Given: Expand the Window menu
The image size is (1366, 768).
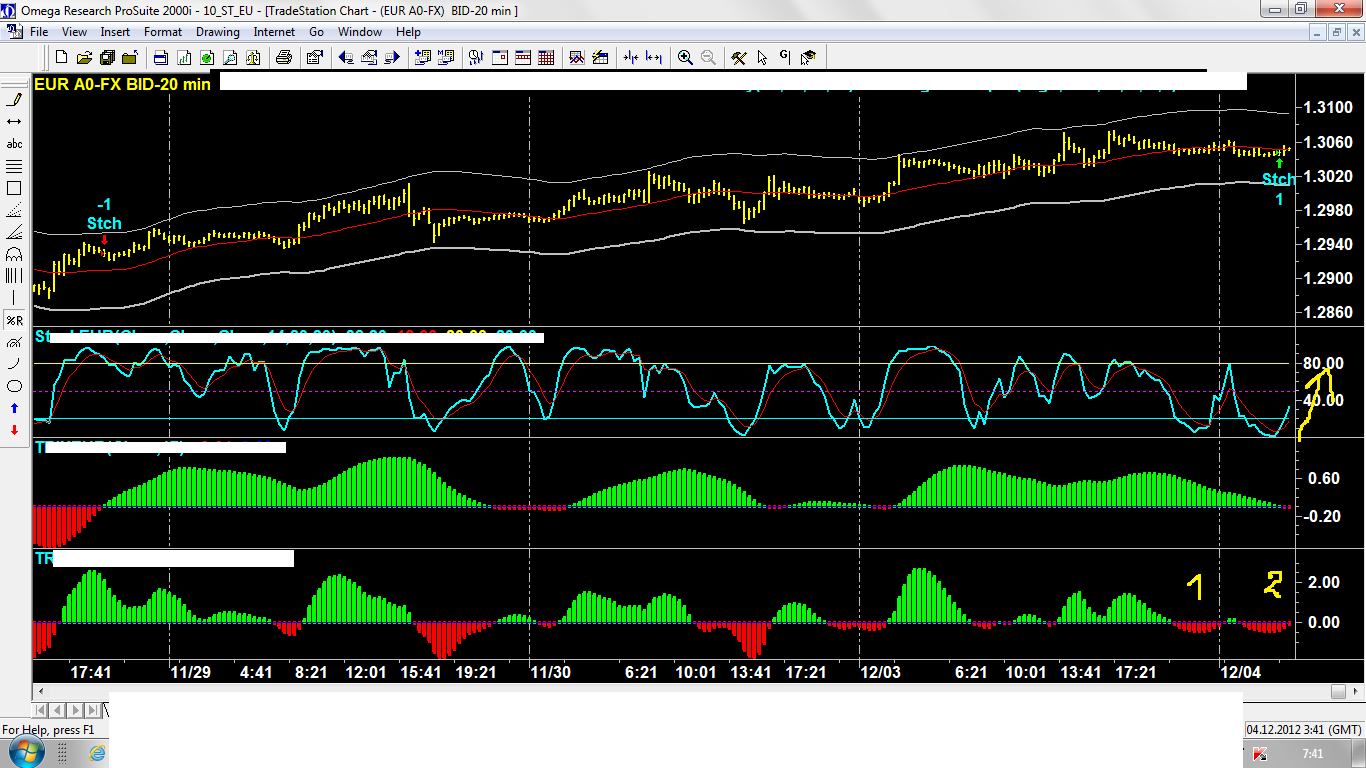Looking at the screenshot, I should [x=359, y=32].
